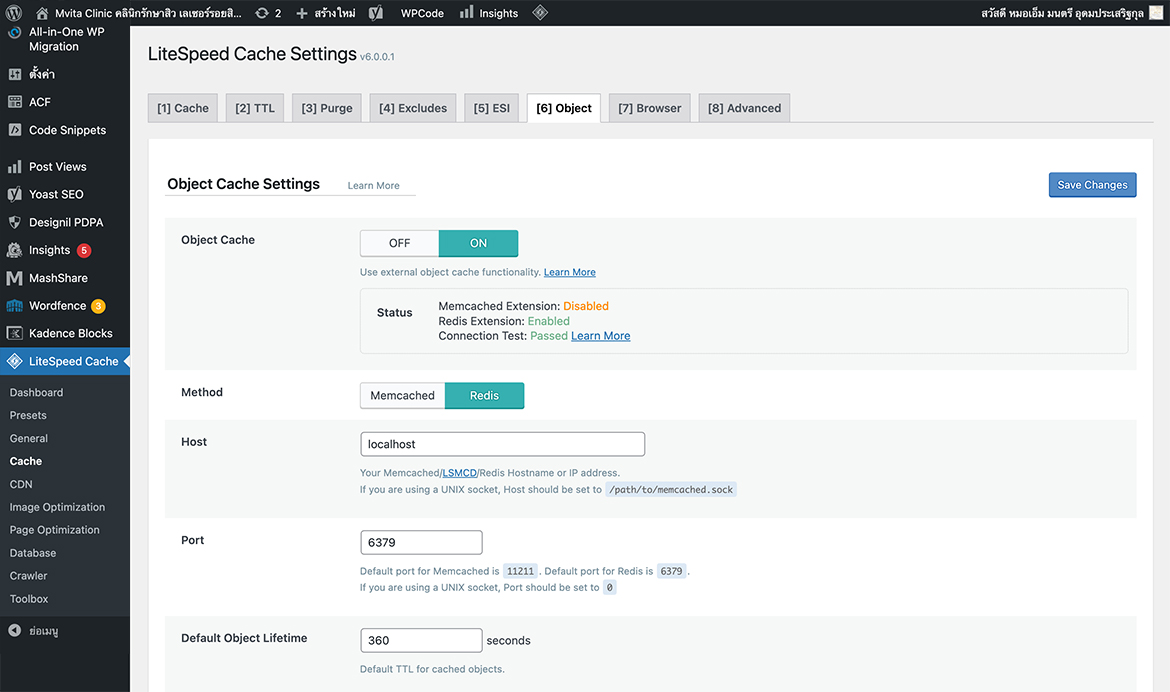Switch to the [3] Purge tab

(x=327, y=108)
